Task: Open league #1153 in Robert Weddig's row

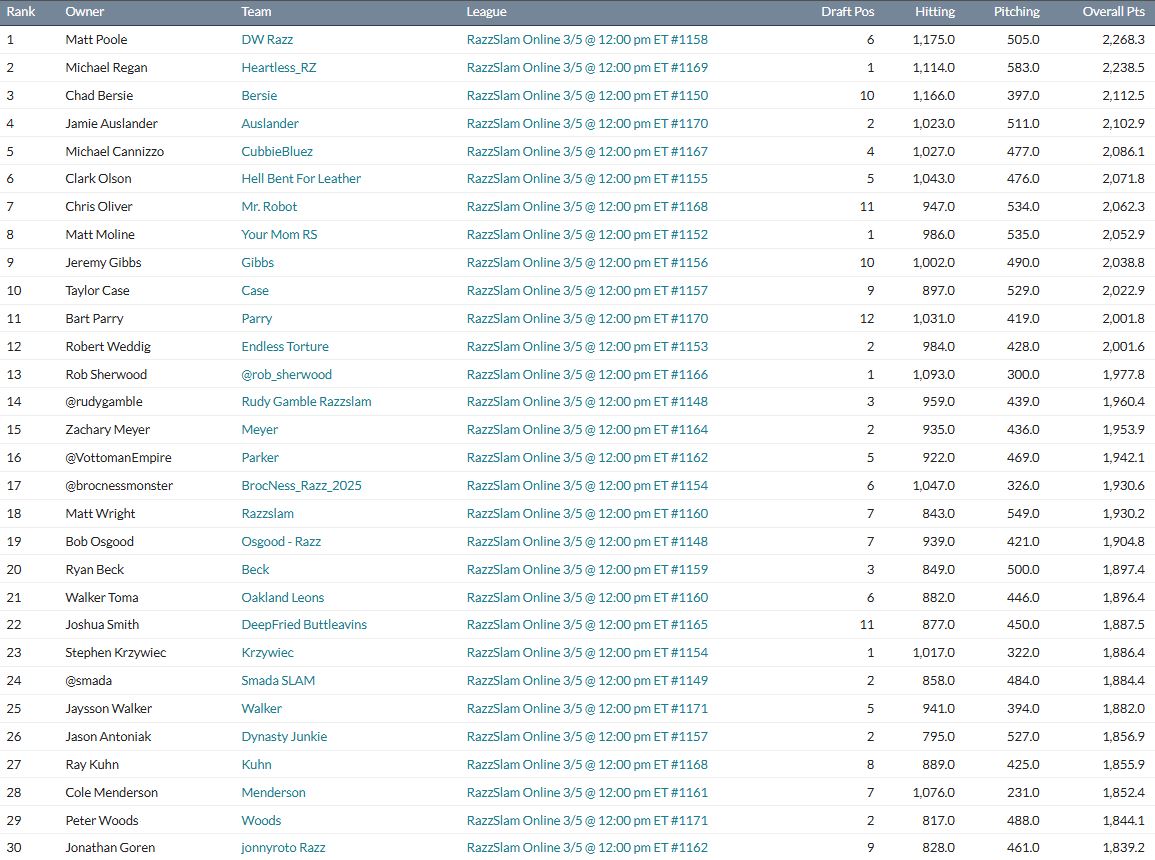Action: [x=587, y=347]
